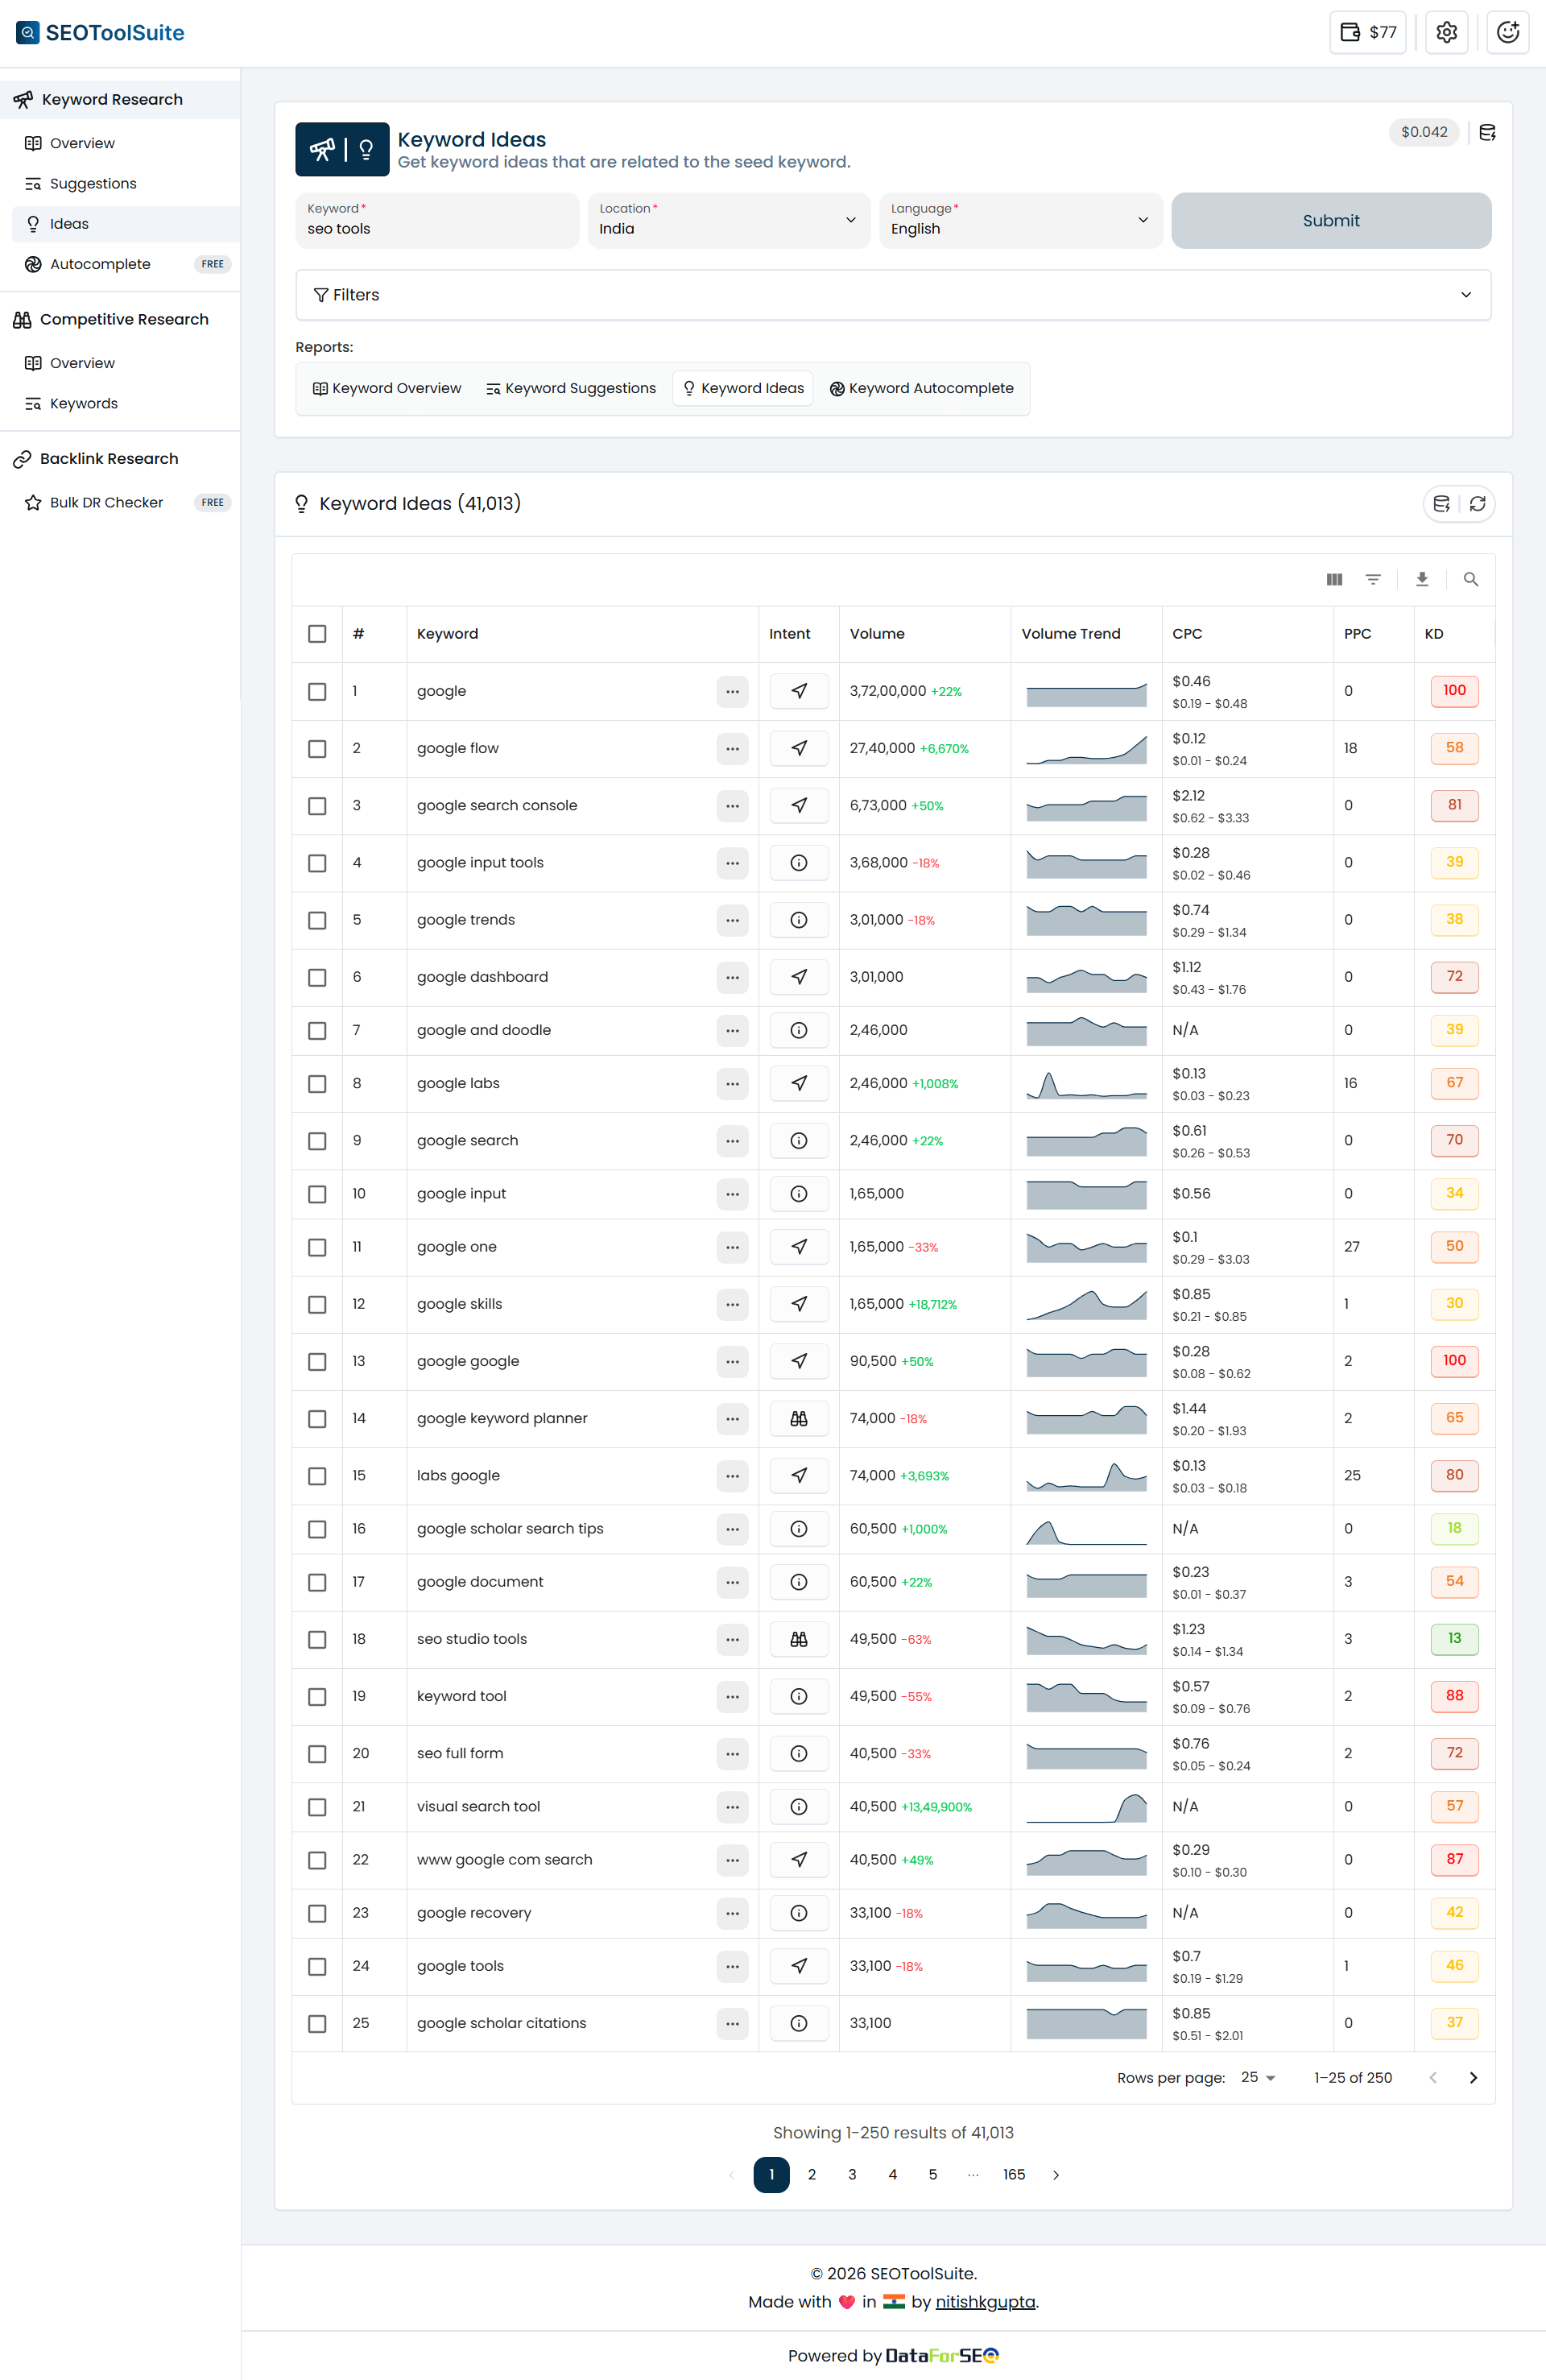Click the intent icon for google tools row
Viewport: 1546px width, 2380px height.
point(799,1966)
